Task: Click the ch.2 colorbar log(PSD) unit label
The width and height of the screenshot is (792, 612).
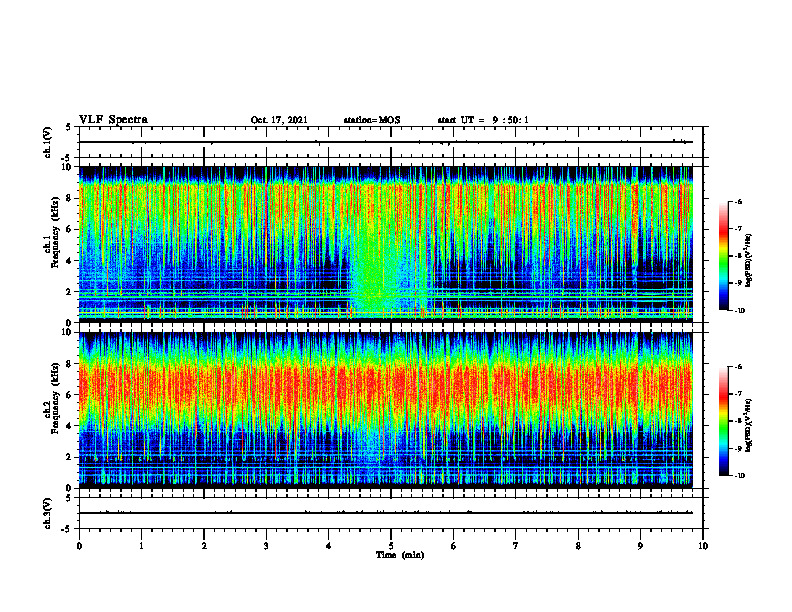Action: coord(749,425)
